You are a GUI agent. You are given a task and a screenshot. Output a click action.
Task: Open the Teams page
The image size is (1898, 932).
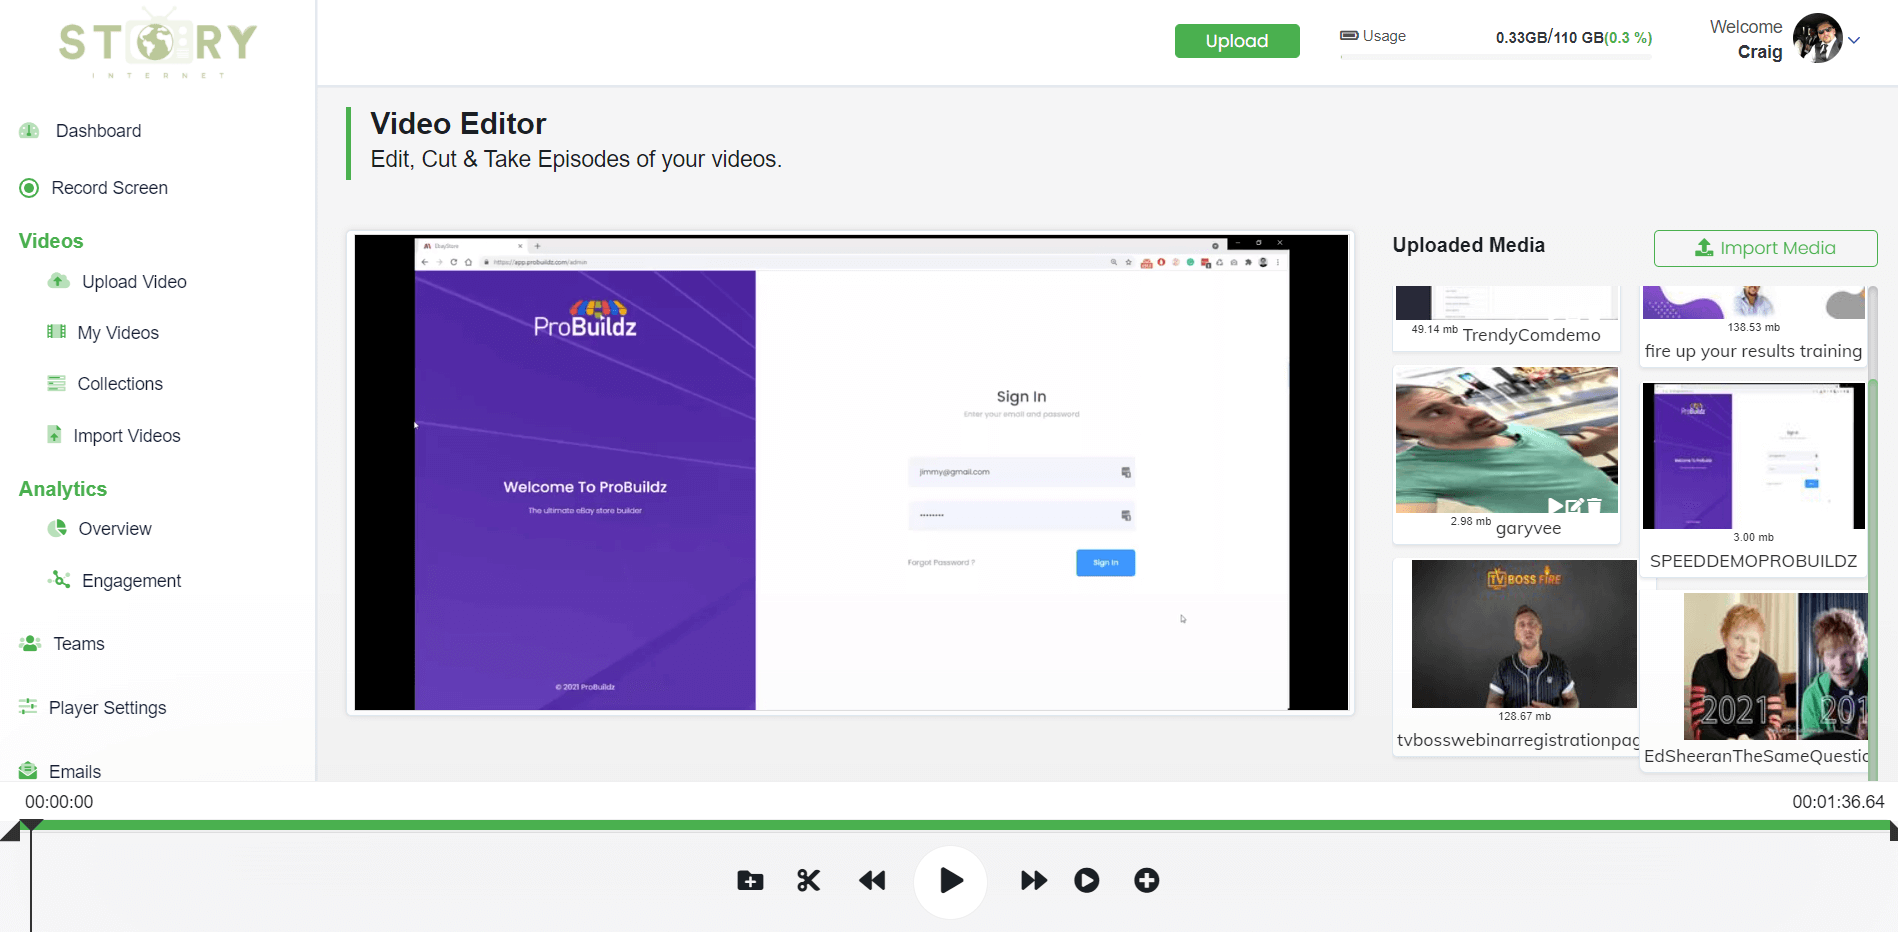(79, 644)
